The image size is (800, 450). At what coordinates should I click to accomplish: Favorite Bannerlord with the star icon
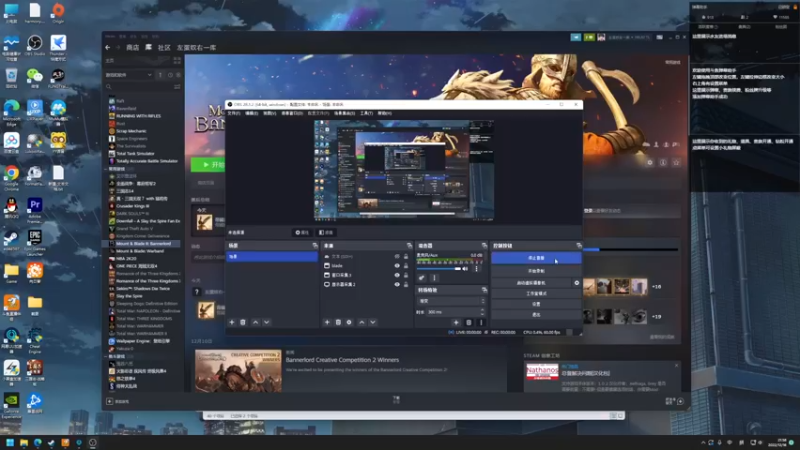tap(677, 163)
